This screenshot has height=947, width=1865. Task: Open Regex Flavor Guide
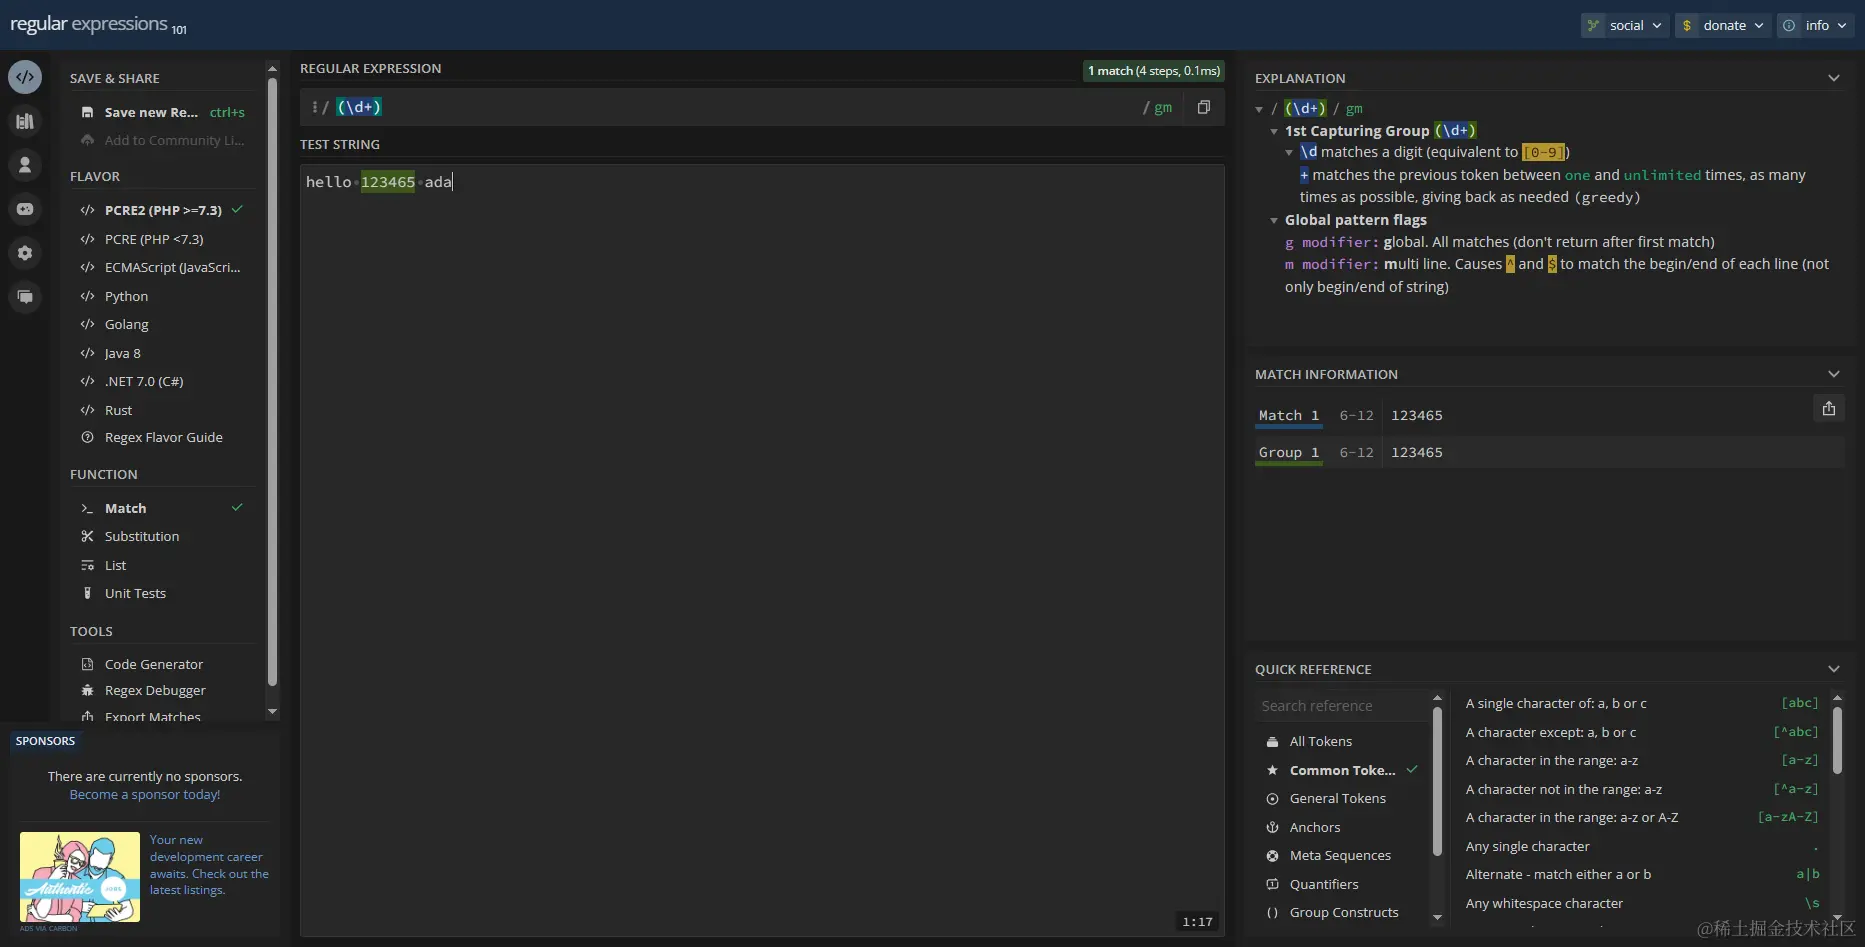coord(162,437)
